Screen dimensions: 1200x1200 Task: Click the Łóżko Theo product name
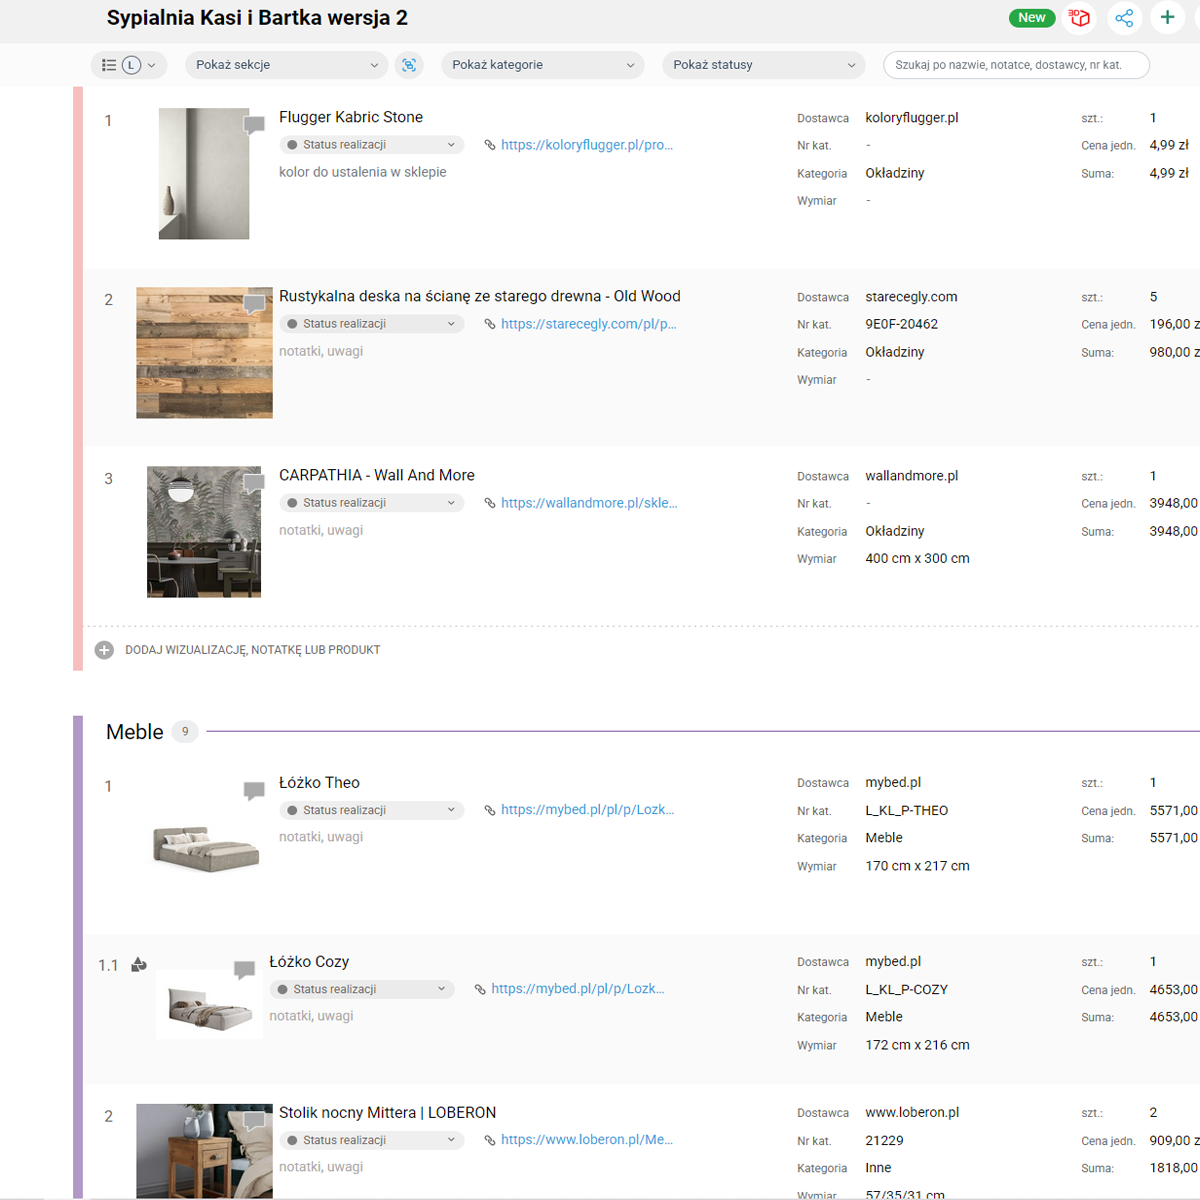(319, 783)
